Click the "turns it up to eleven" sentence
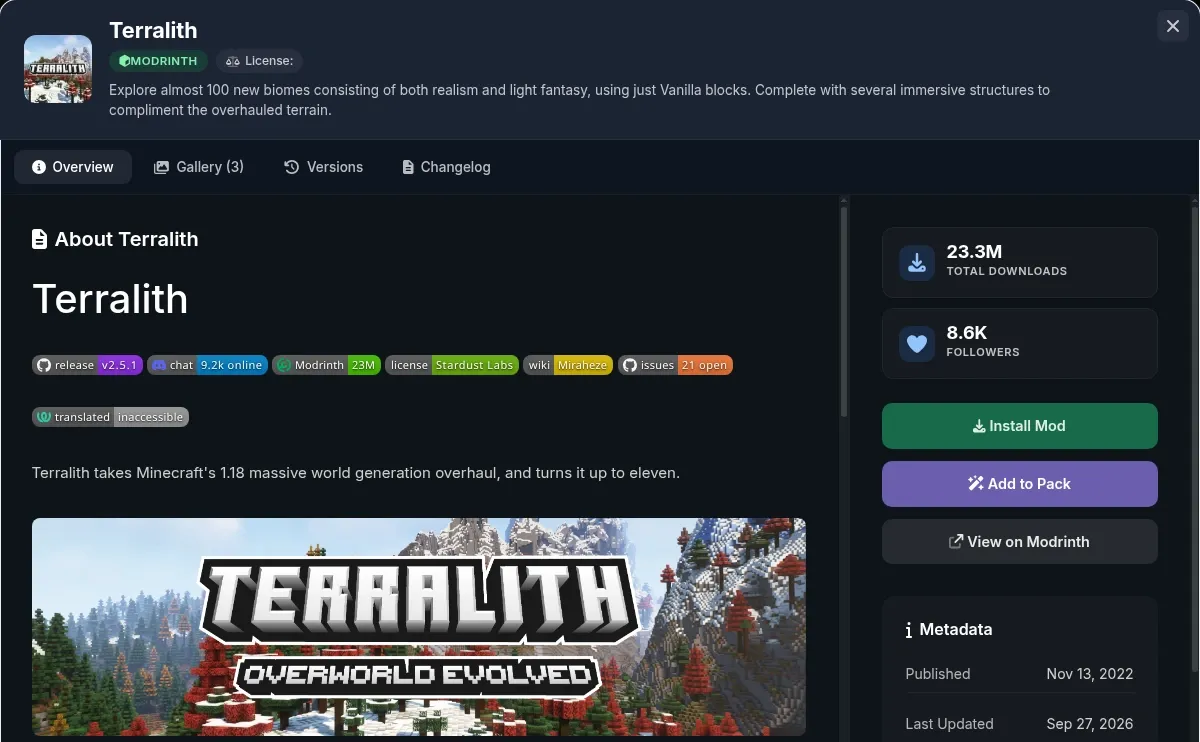 click(x=356, y=472)
